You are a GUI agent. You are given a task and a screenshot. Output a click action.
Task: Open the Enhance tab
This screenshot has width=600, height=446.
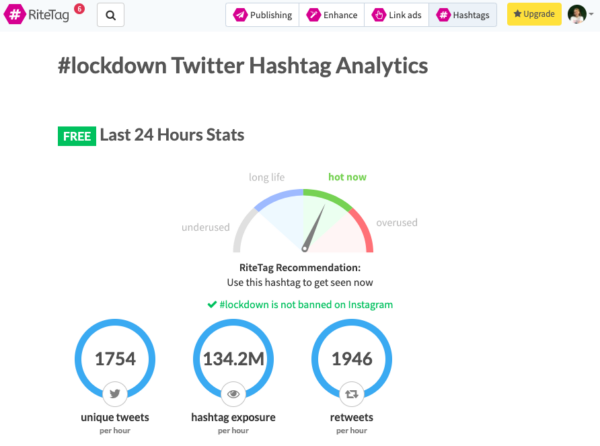(332, 15)
